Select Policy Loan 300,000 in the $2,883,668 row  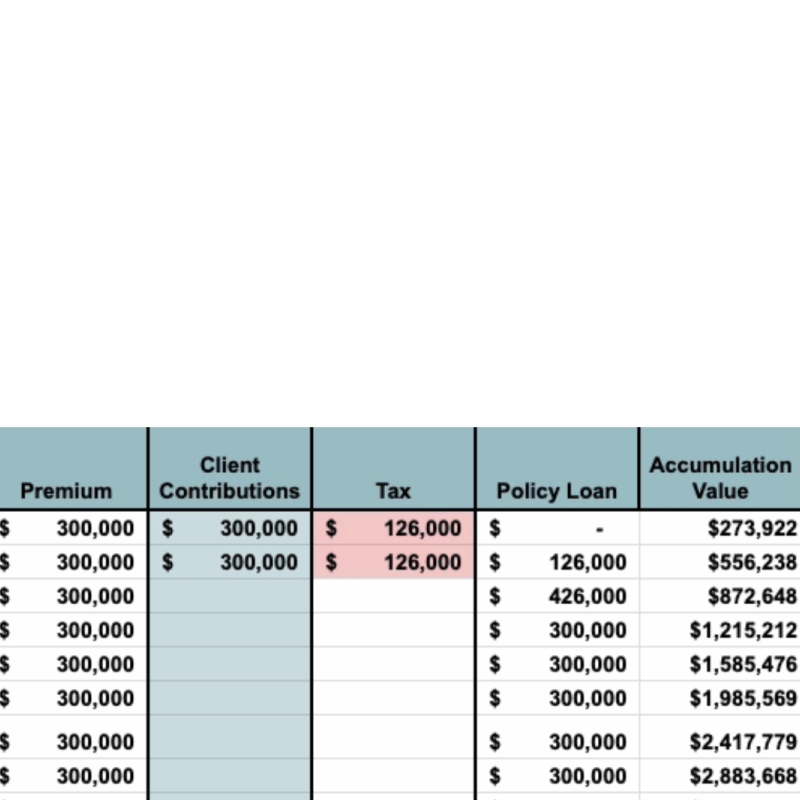[x=557, y=776]
